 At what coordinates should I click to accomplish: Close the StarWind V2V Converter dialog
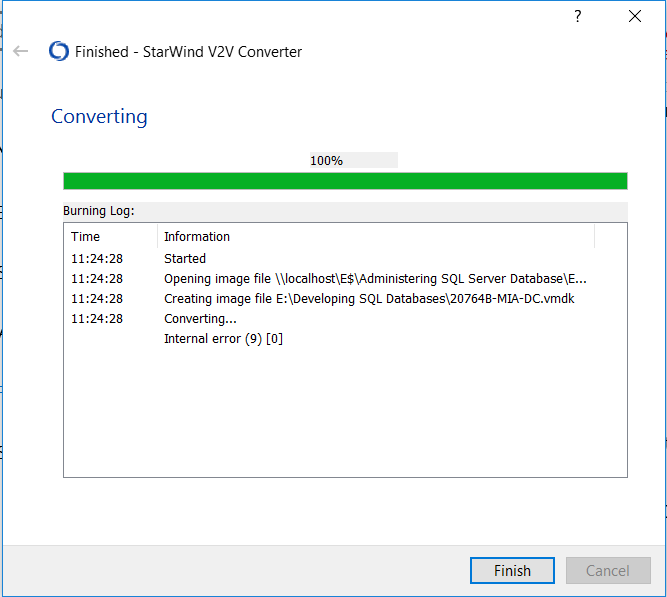click(635, 16)
